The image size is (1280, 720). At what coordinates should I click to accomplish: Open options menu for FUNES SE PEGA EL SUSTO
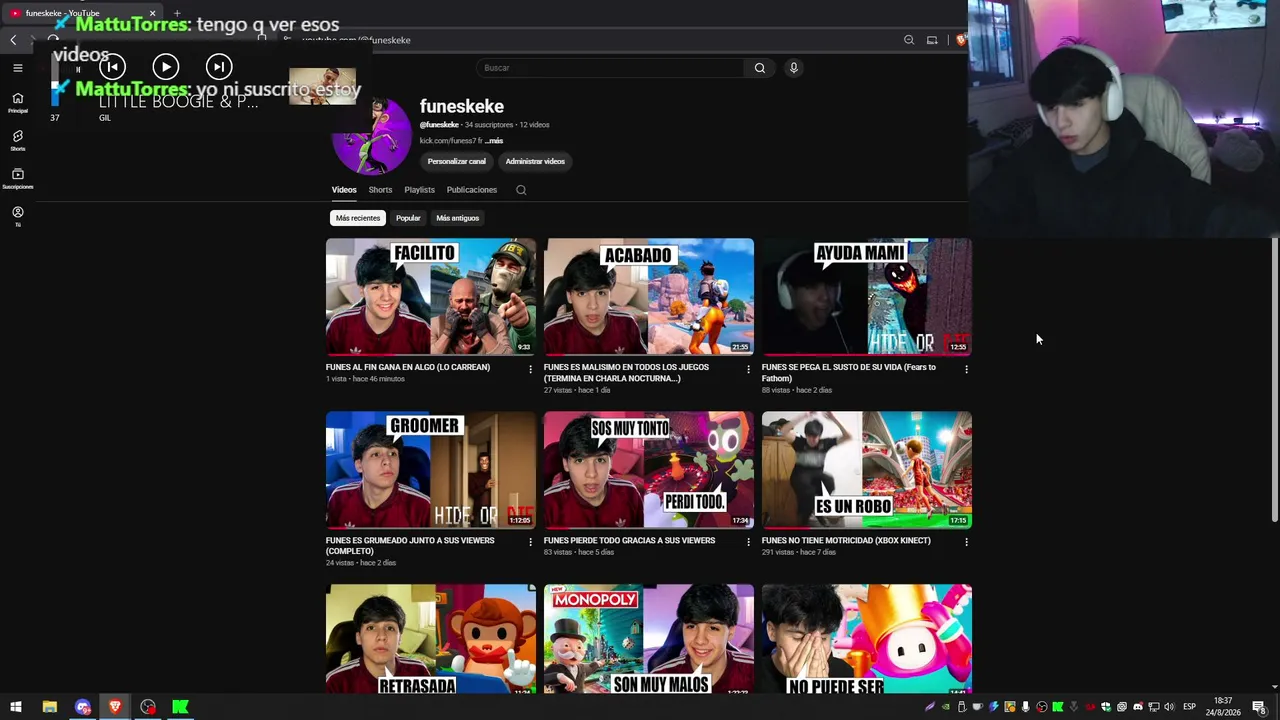966,369
